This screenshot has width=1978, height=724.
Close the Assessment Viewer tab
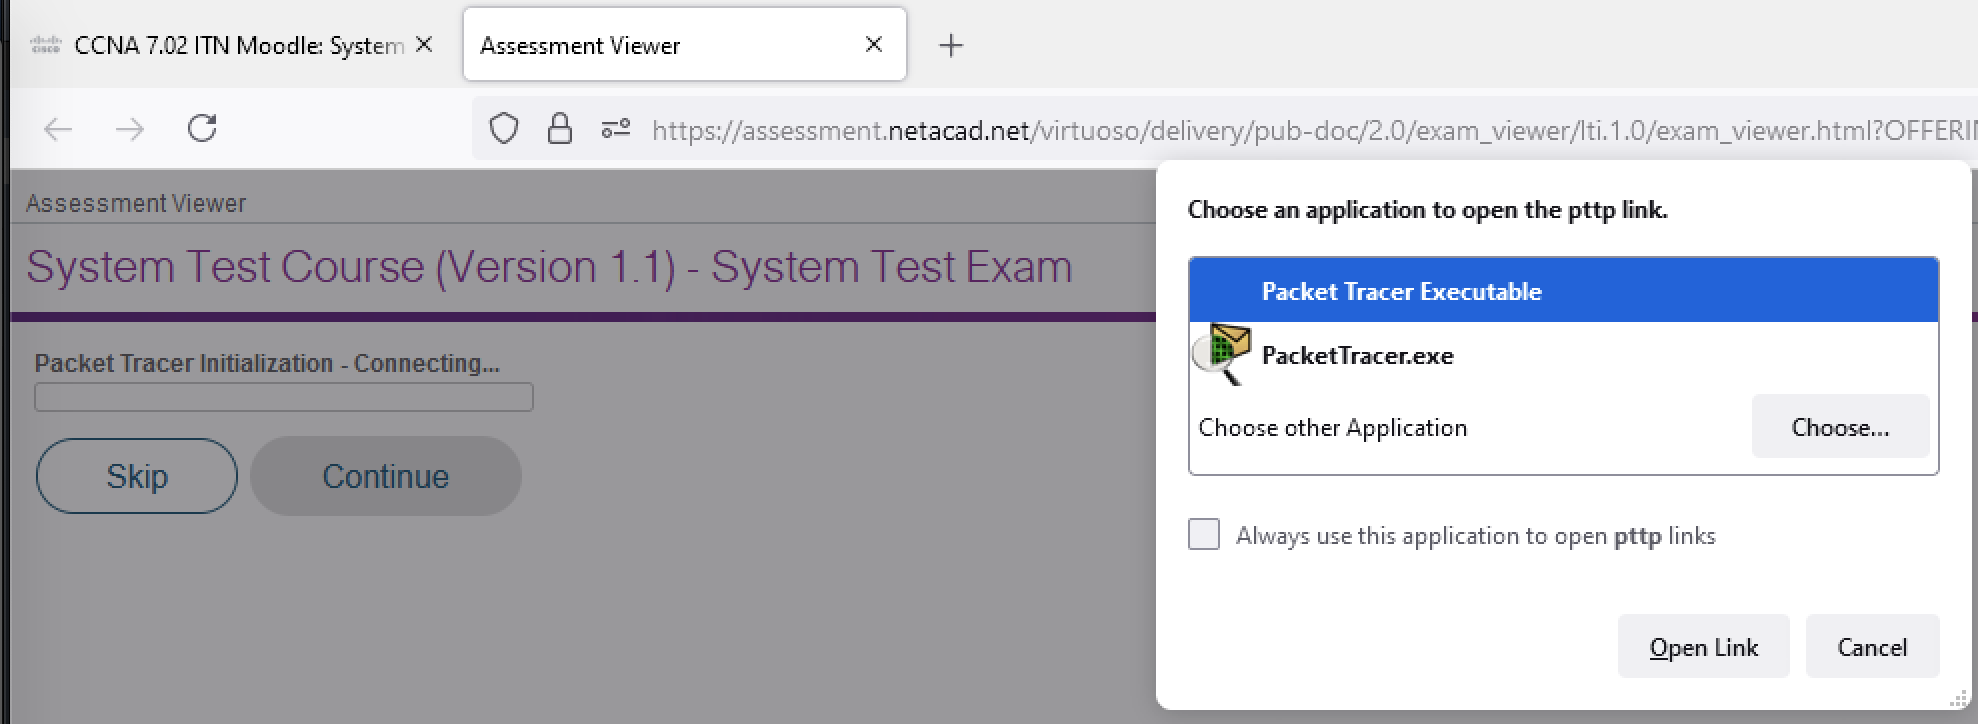pyautogui.click(x=874, y=44)
